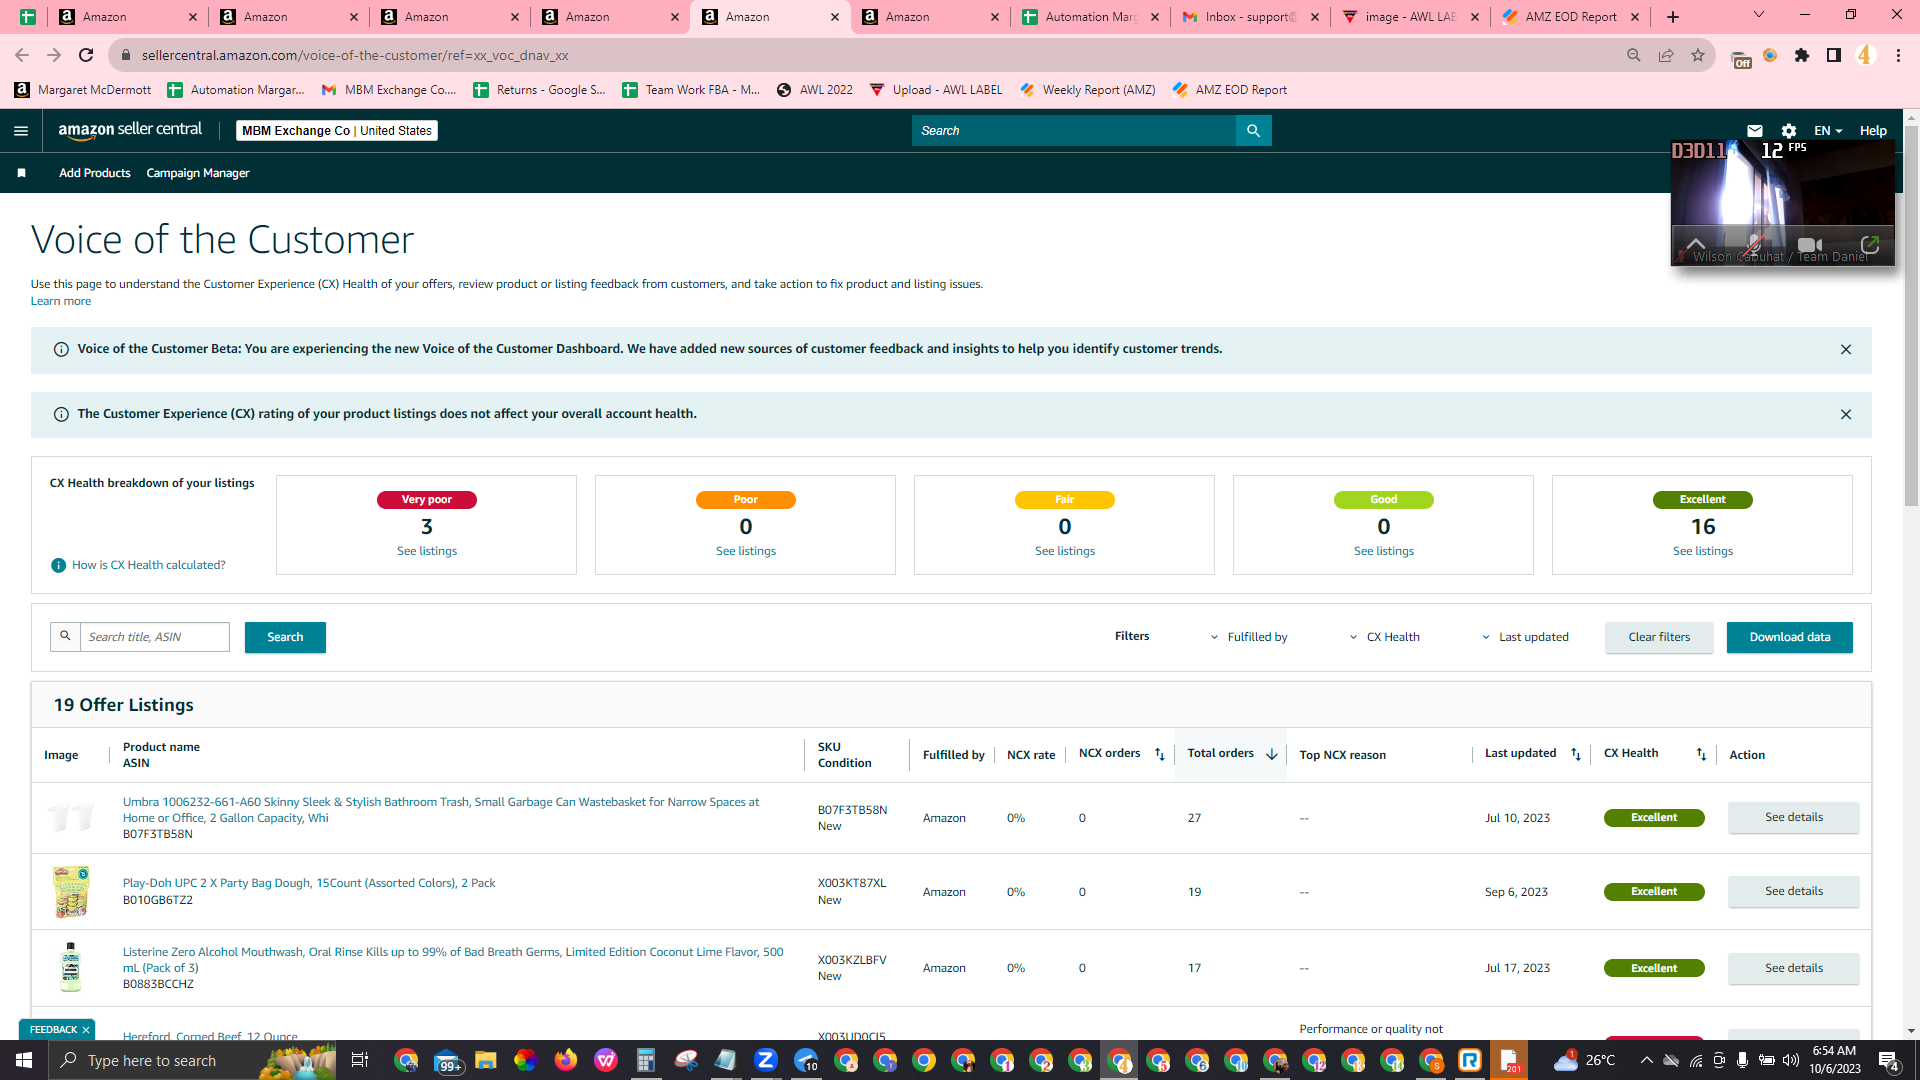Open Task View on the taskbar
The height and width of the screenshot is (1080, 1920).
(x=360, y=1060)
